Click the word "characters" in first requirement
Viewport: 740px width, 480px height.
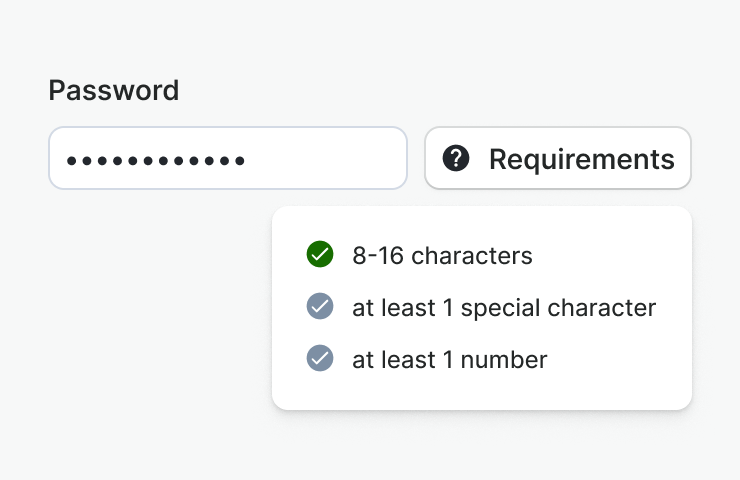click(472, 256)
